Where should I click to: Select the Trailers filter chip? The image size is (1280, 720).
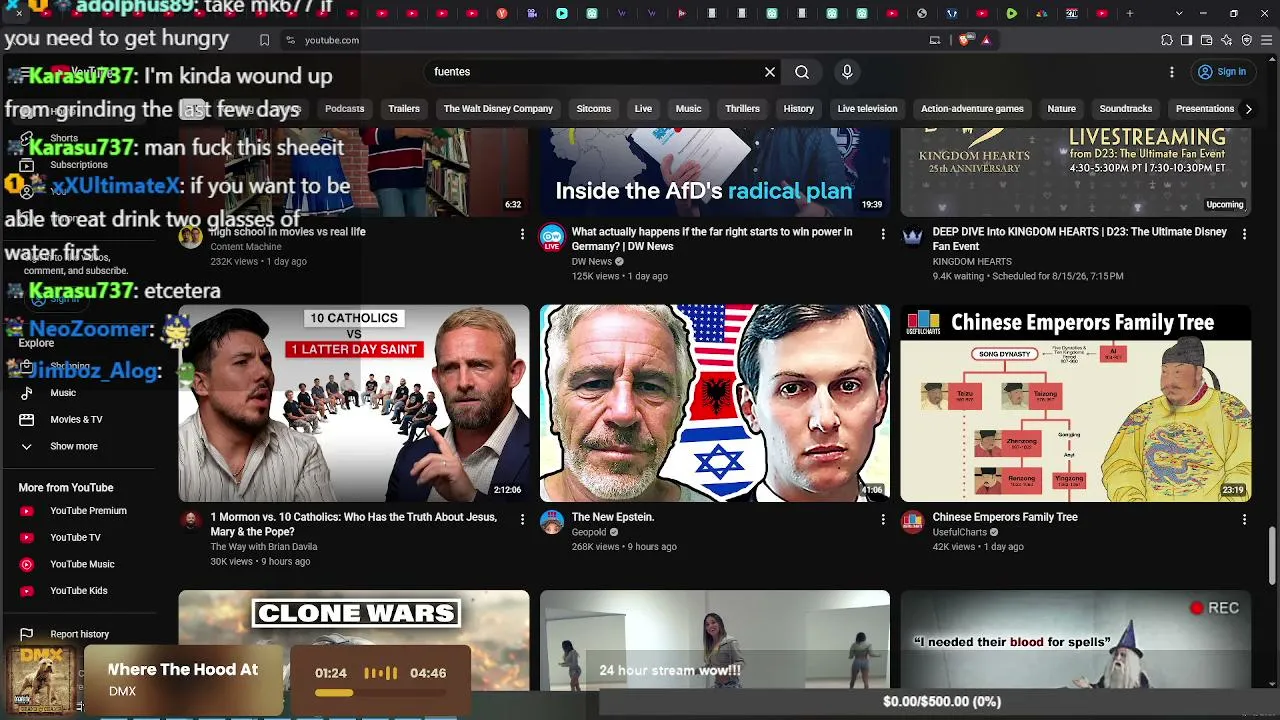404,109
